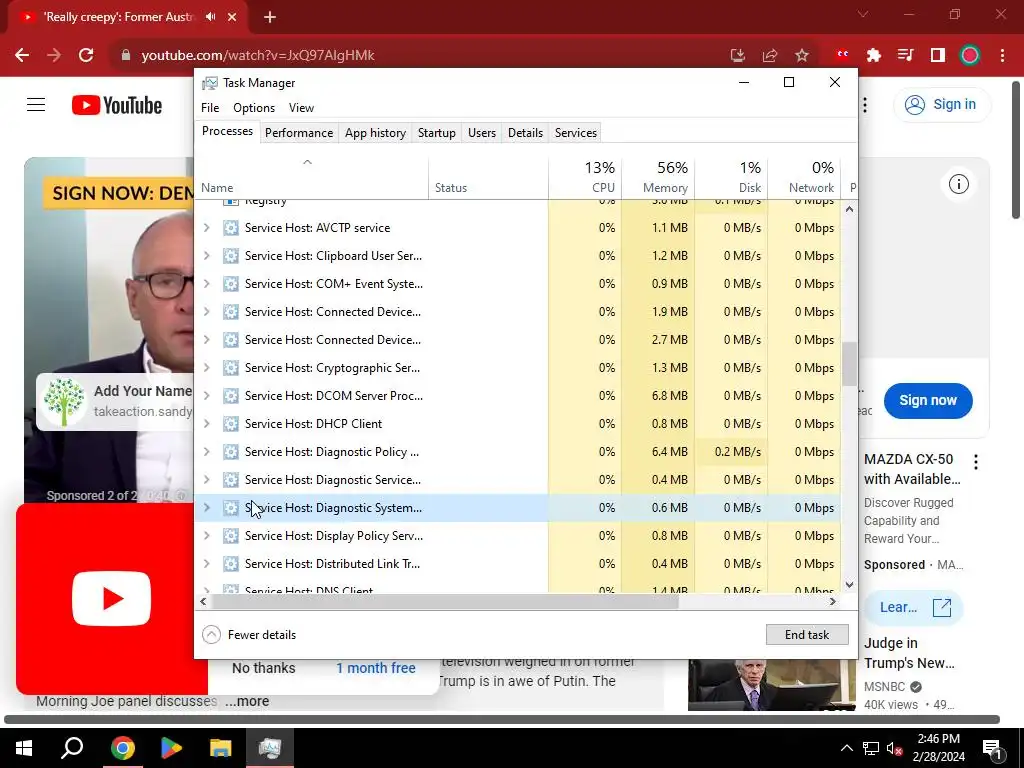Open YouTube hamburger guide menu
Screen dimensions: 1024x768
coord(36,104)
